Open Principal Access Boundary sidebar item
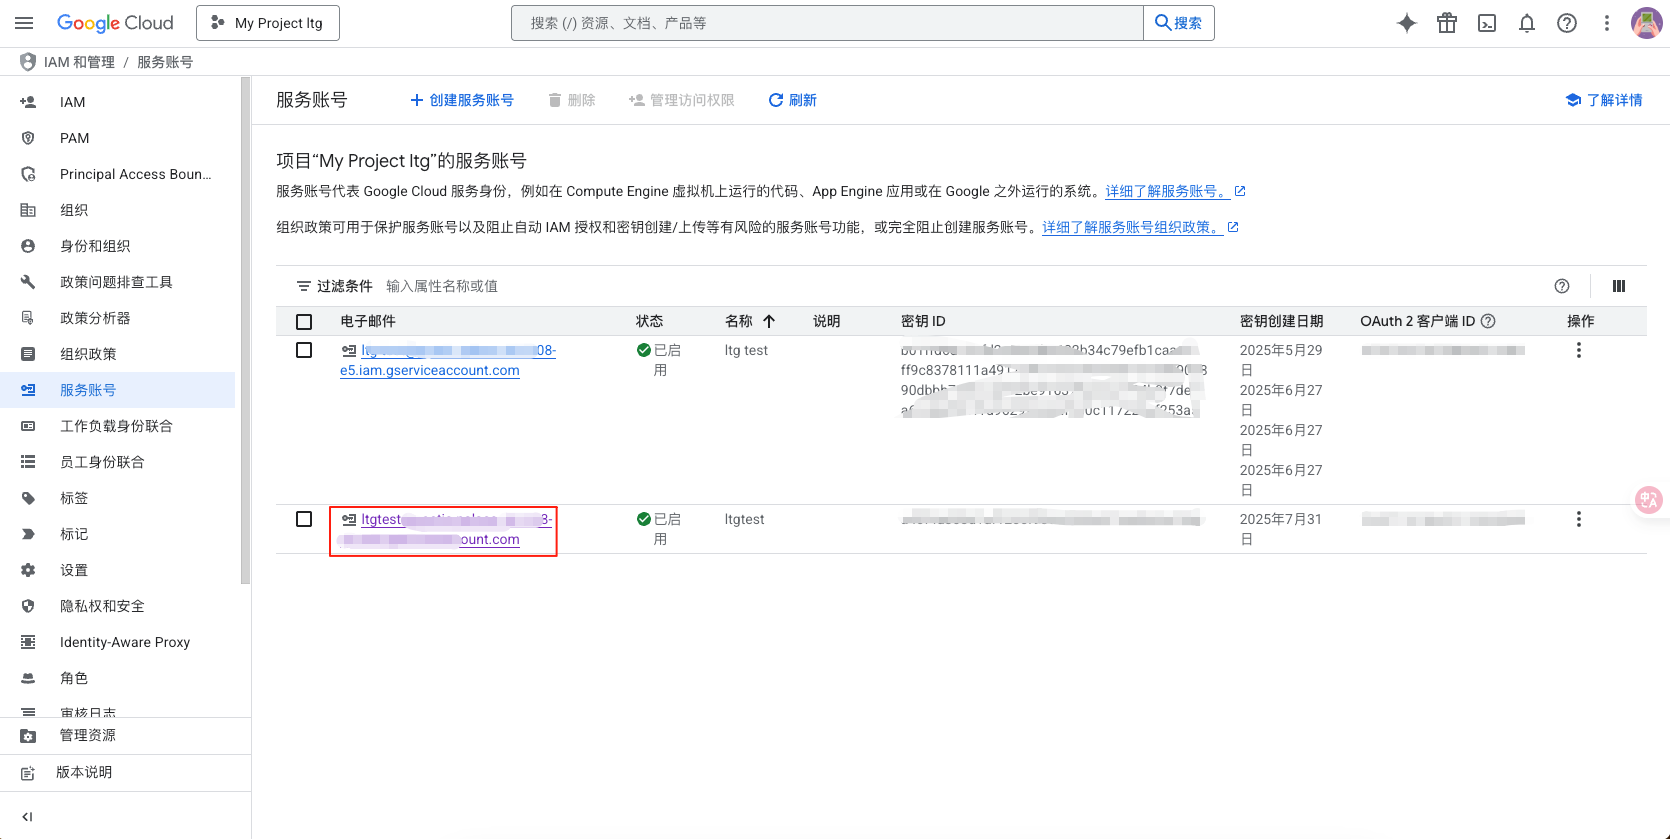1670x839 pixels. click(x=118, y=174)
